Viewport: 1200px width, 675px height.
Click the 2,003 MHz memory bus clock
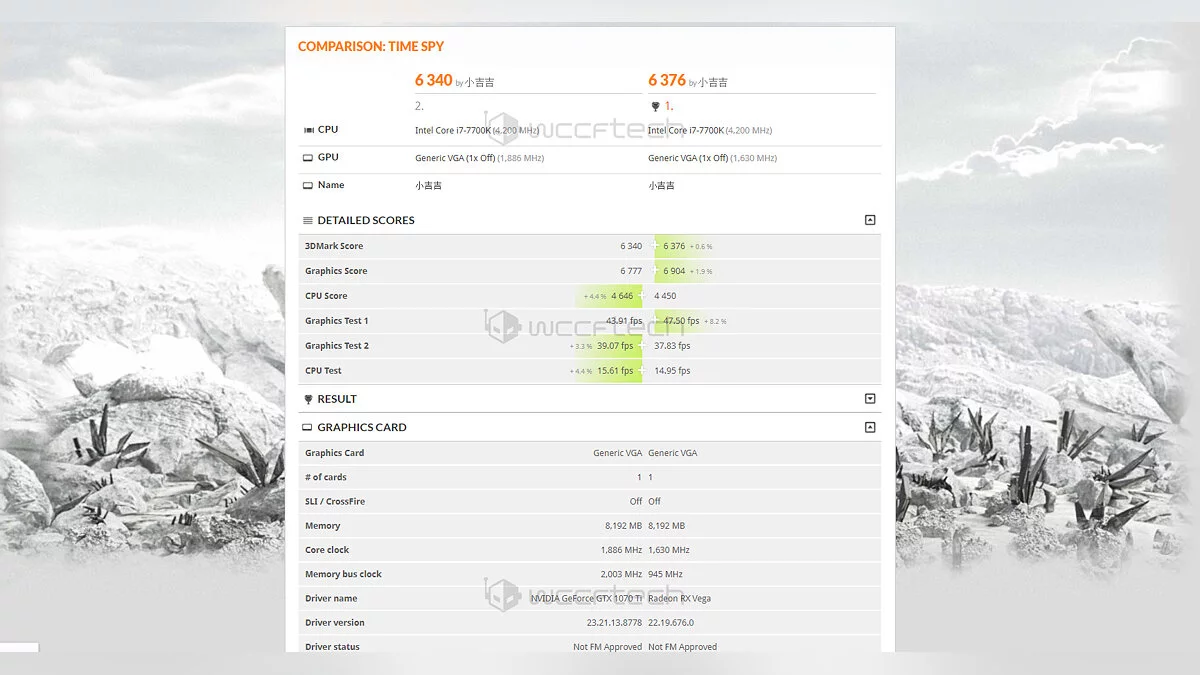point(620,574)
